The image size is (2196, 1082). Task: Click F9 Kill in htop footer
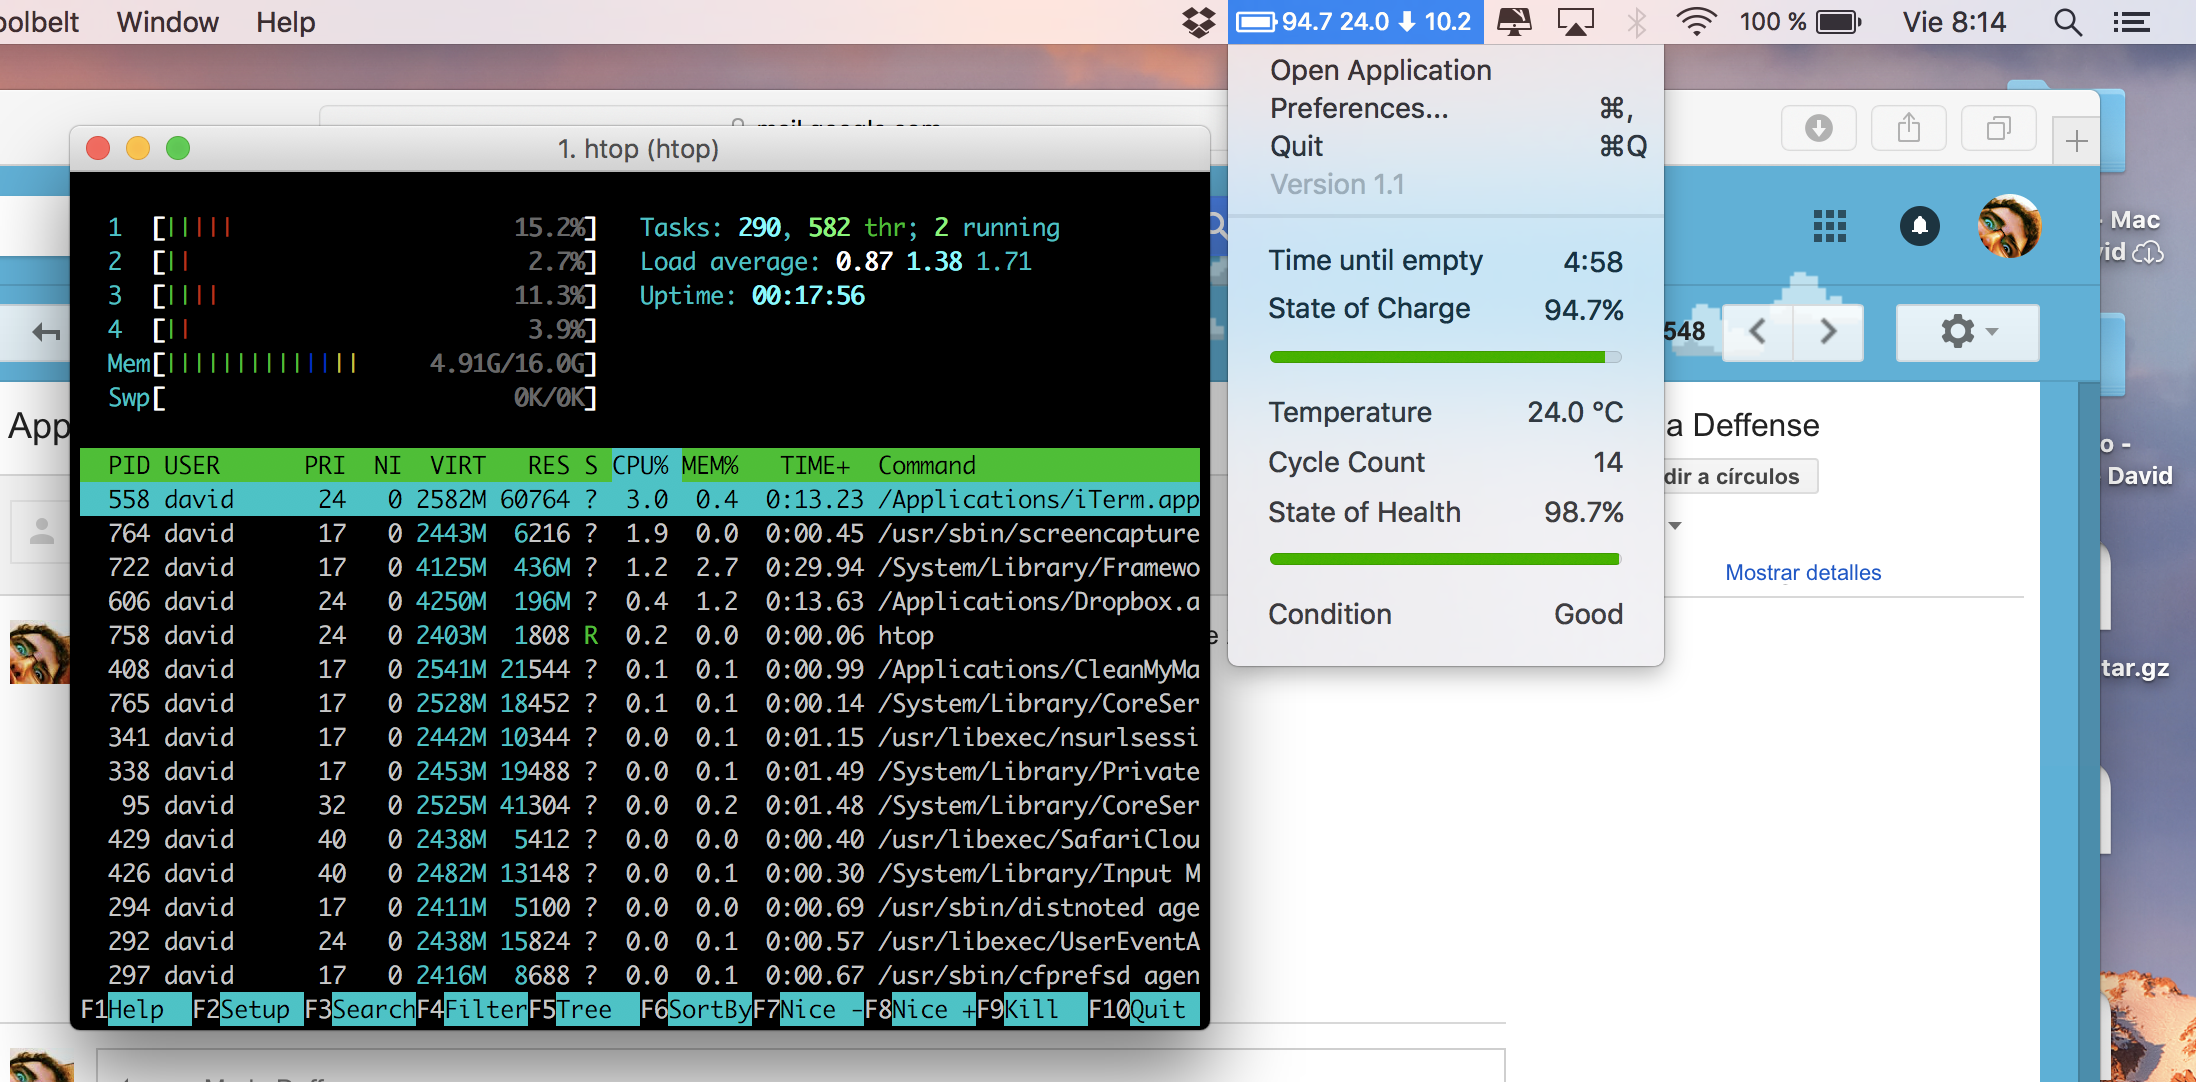1031,1009
